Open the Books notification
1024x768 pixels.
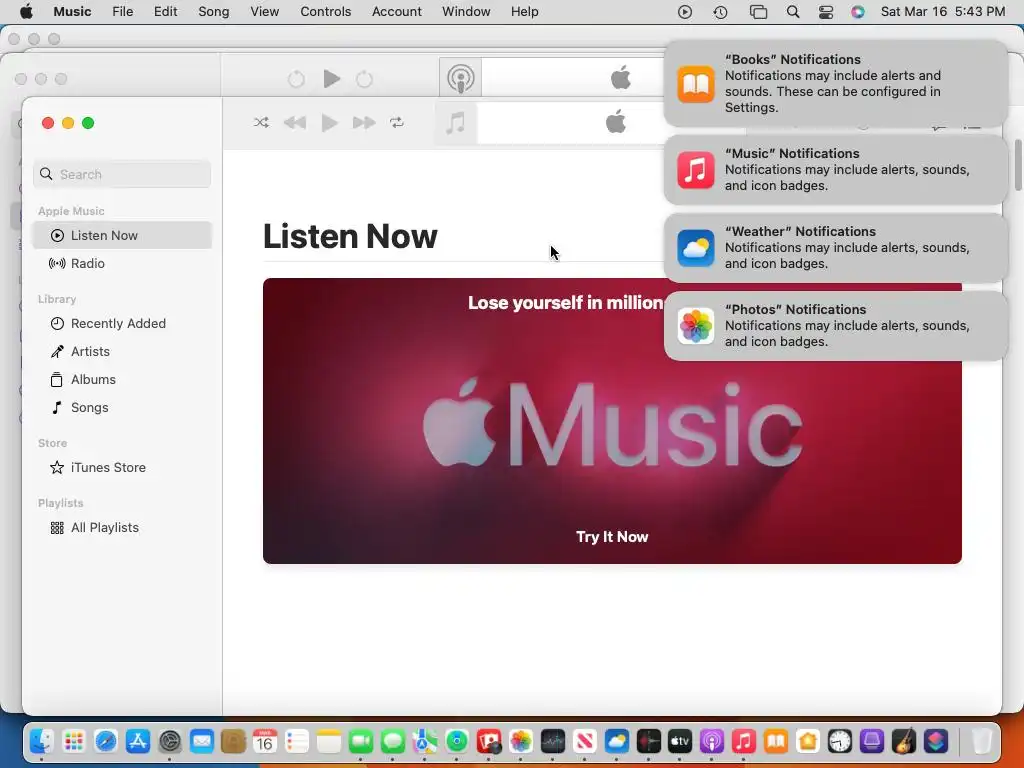pyautogui.click(x=835, y=84)
